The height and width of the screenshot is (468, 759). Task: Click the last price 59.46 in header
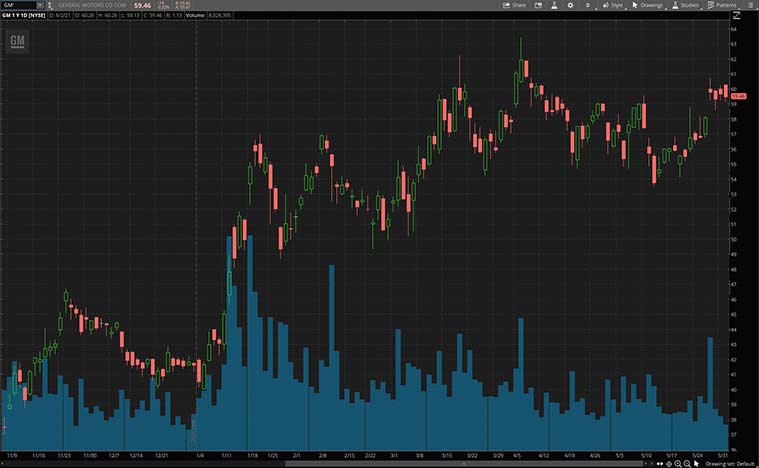tap(142, 5)
